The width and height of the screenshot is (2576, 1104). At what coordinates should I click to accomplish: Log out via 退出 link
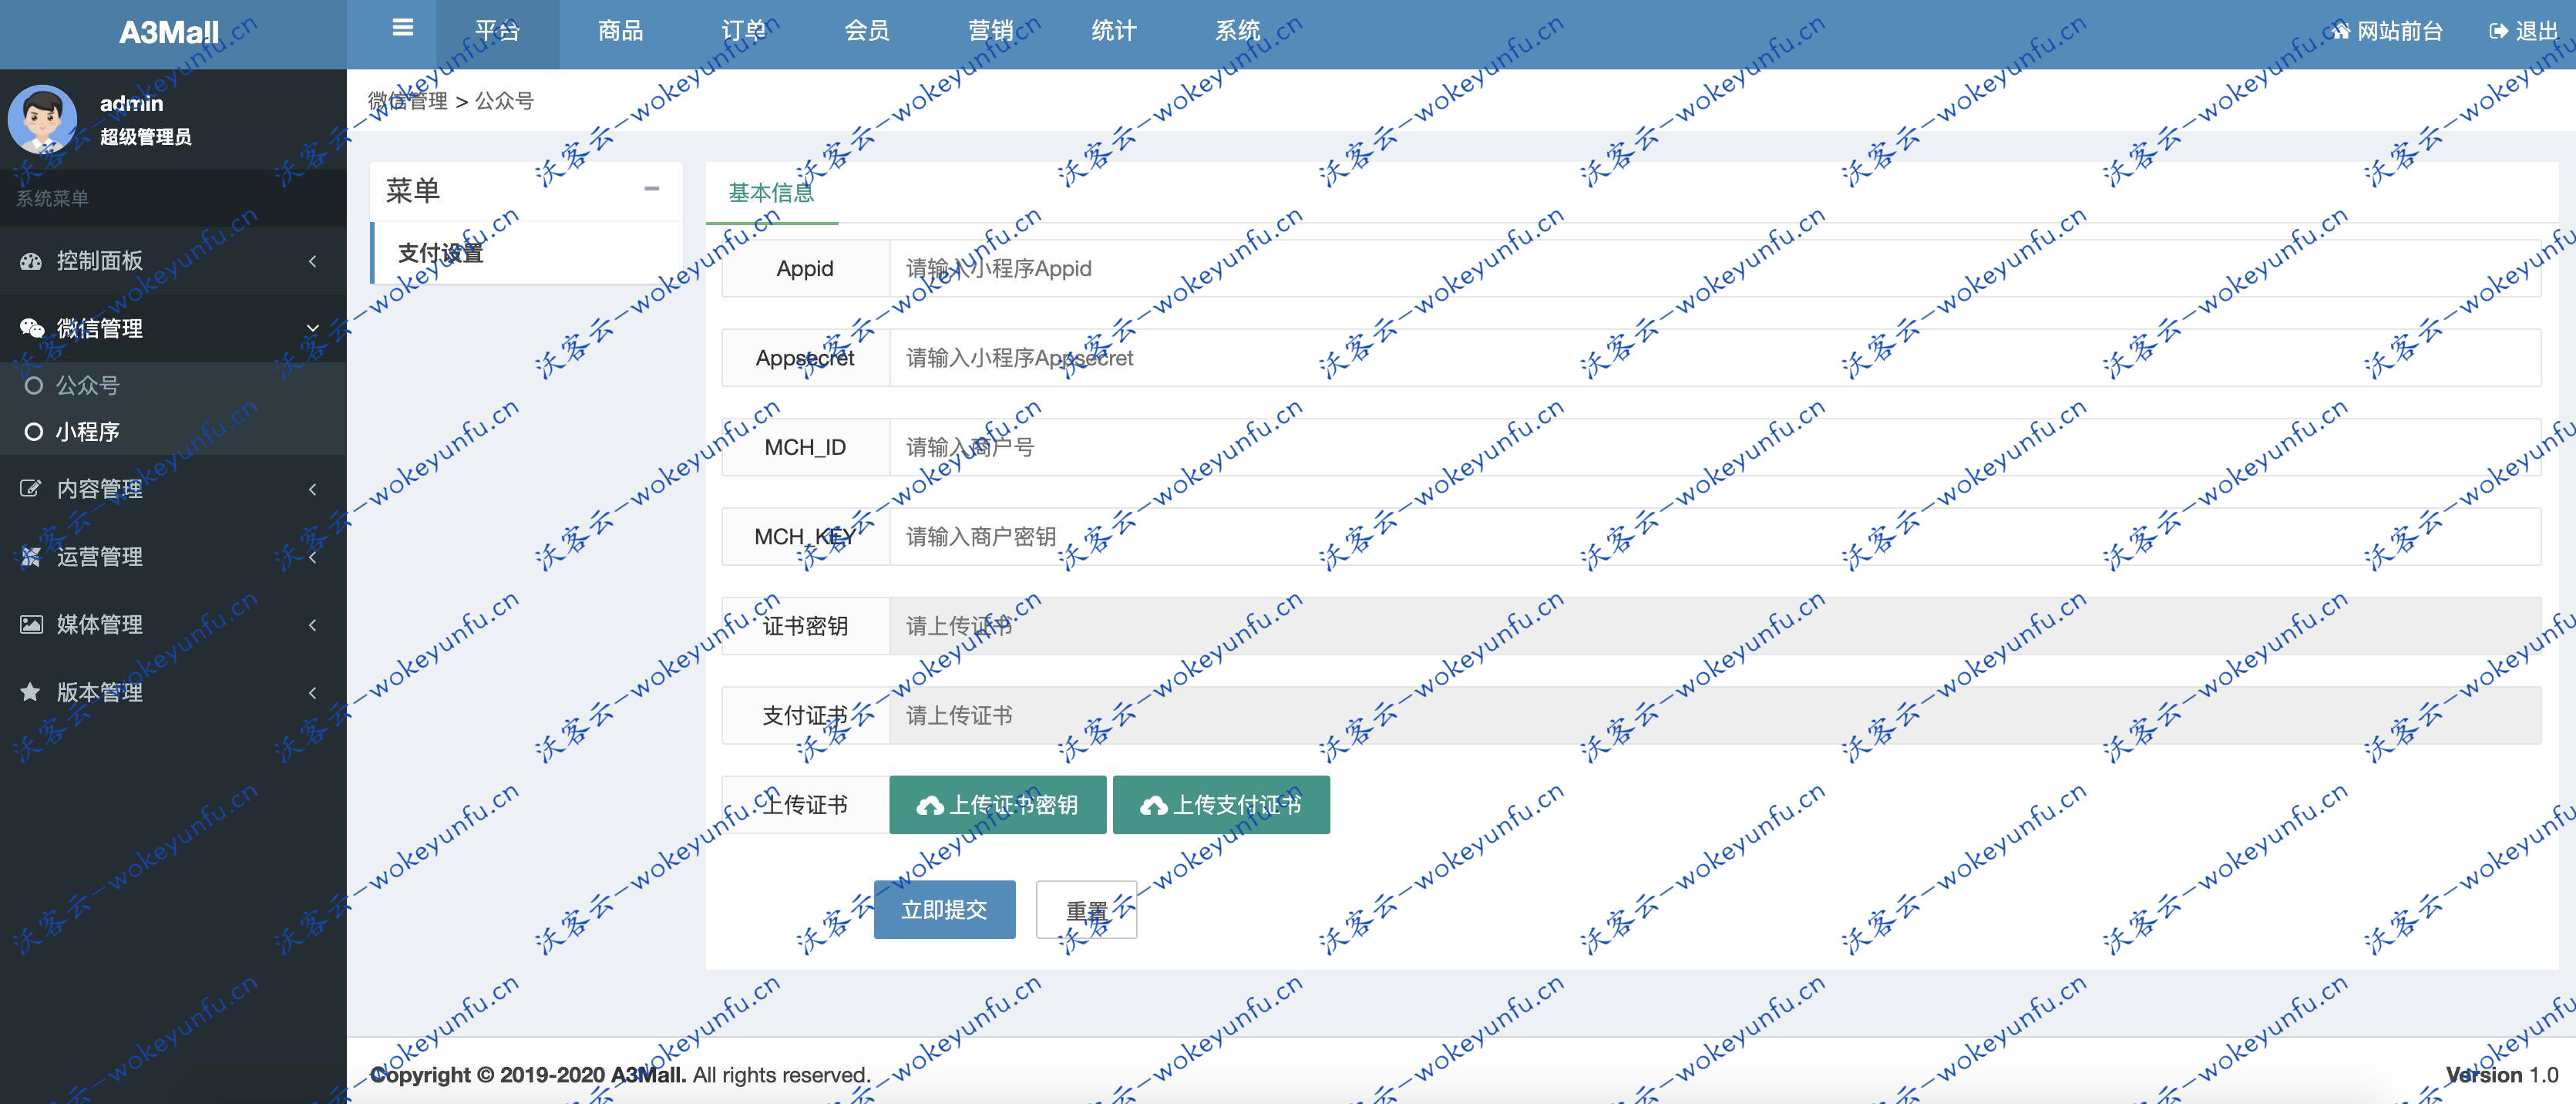click(x=2523, y=31)
